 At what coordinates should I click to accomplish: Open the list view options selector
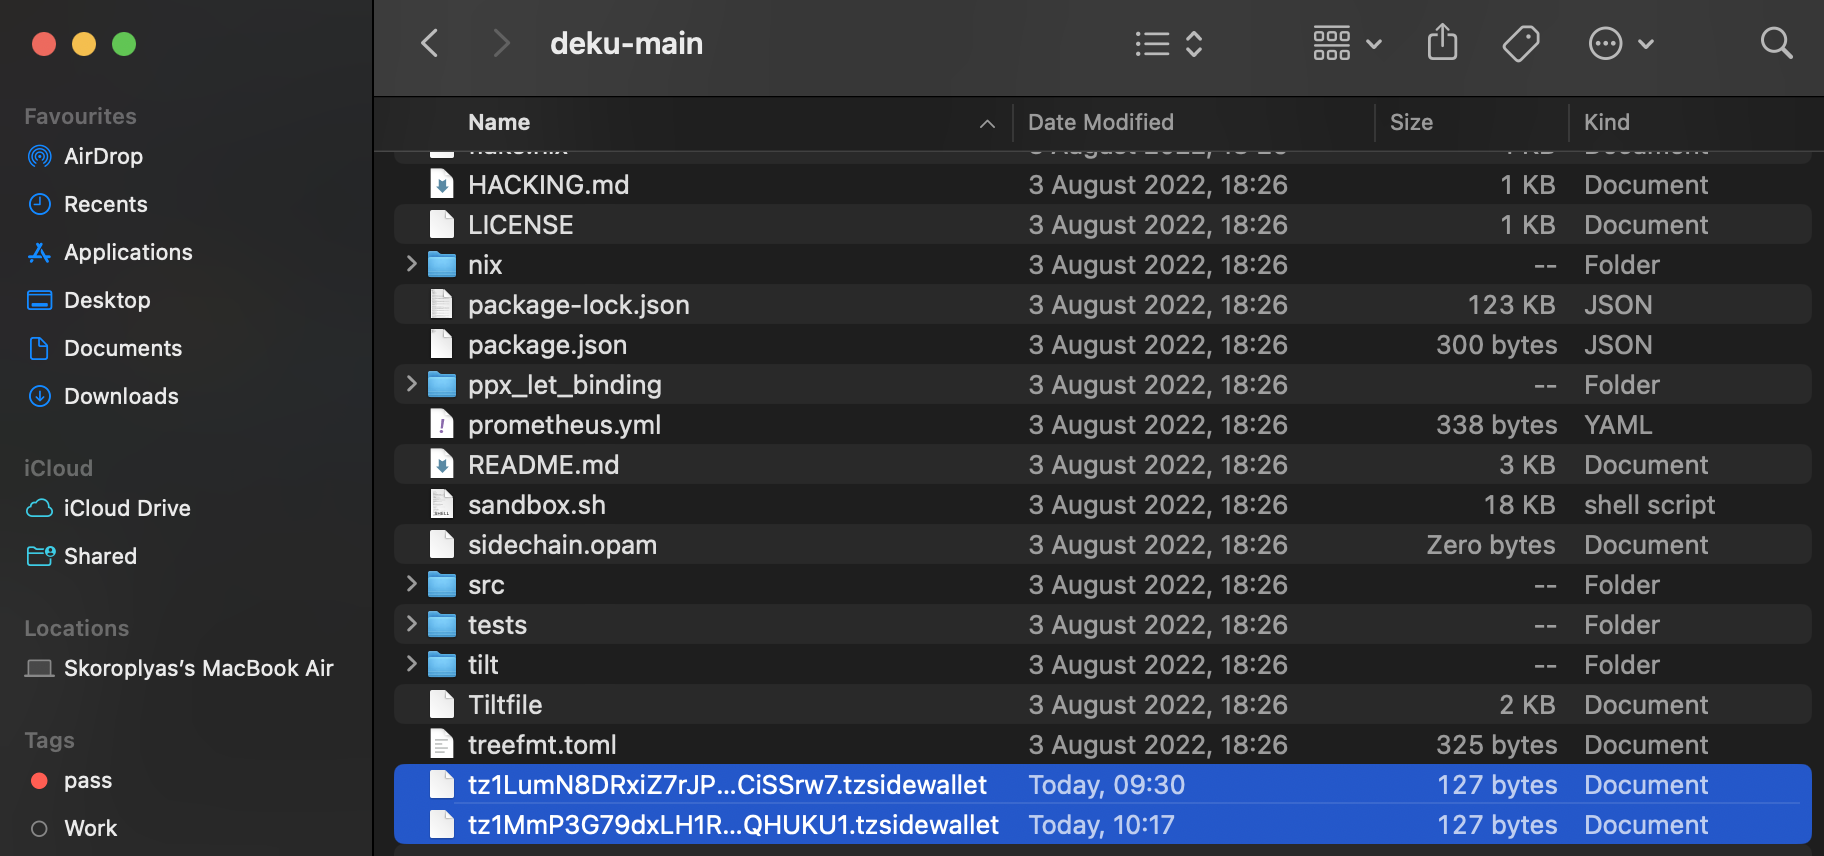click(x=1168, y=43)
